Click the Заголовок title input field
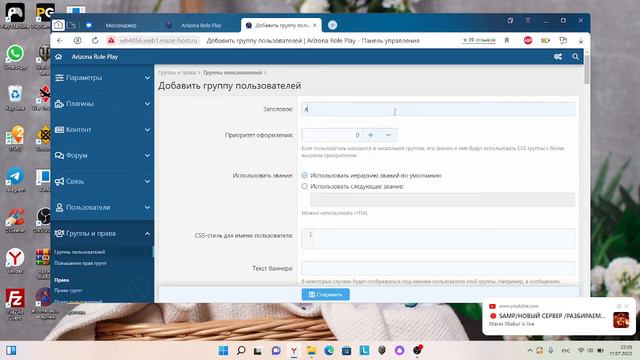 click(x=438, y=109)
